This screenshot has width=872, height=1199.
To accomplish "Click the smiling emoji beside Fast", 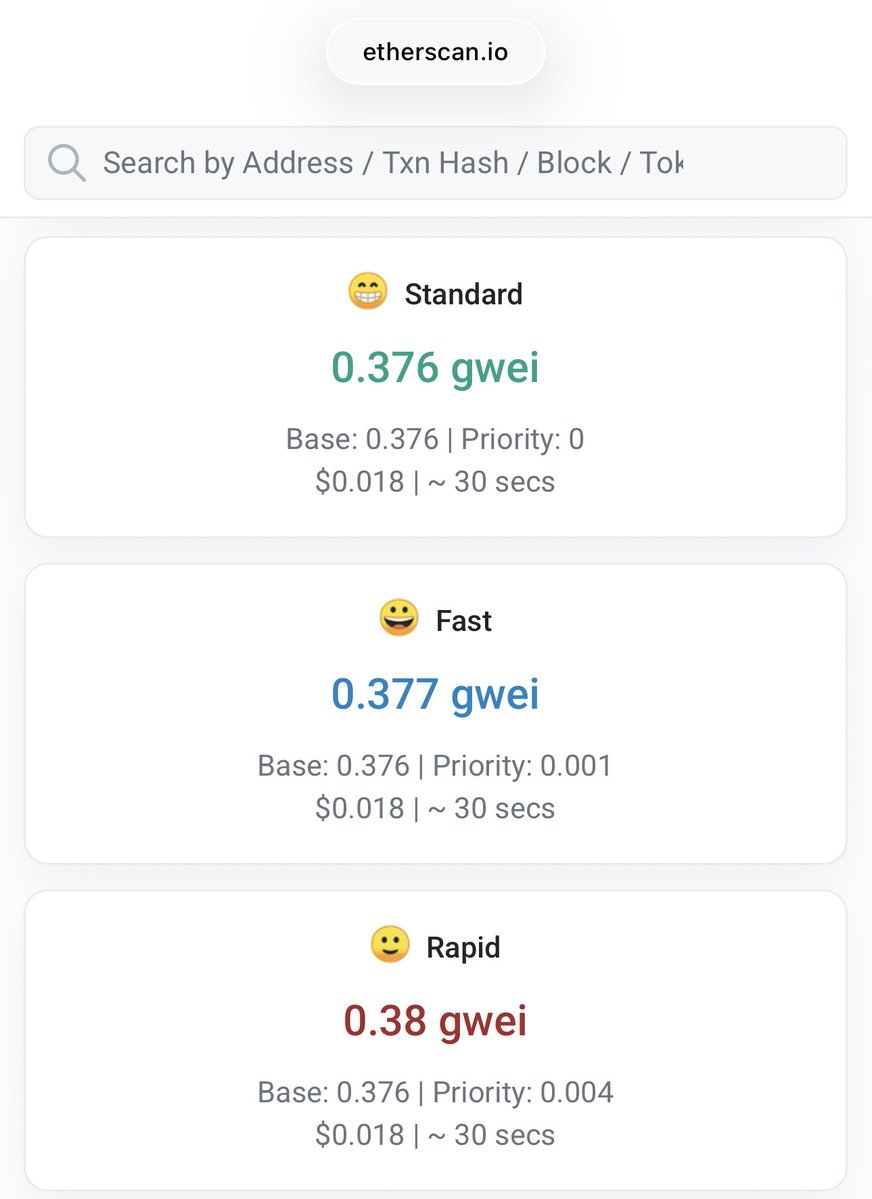I will [398, 619].
